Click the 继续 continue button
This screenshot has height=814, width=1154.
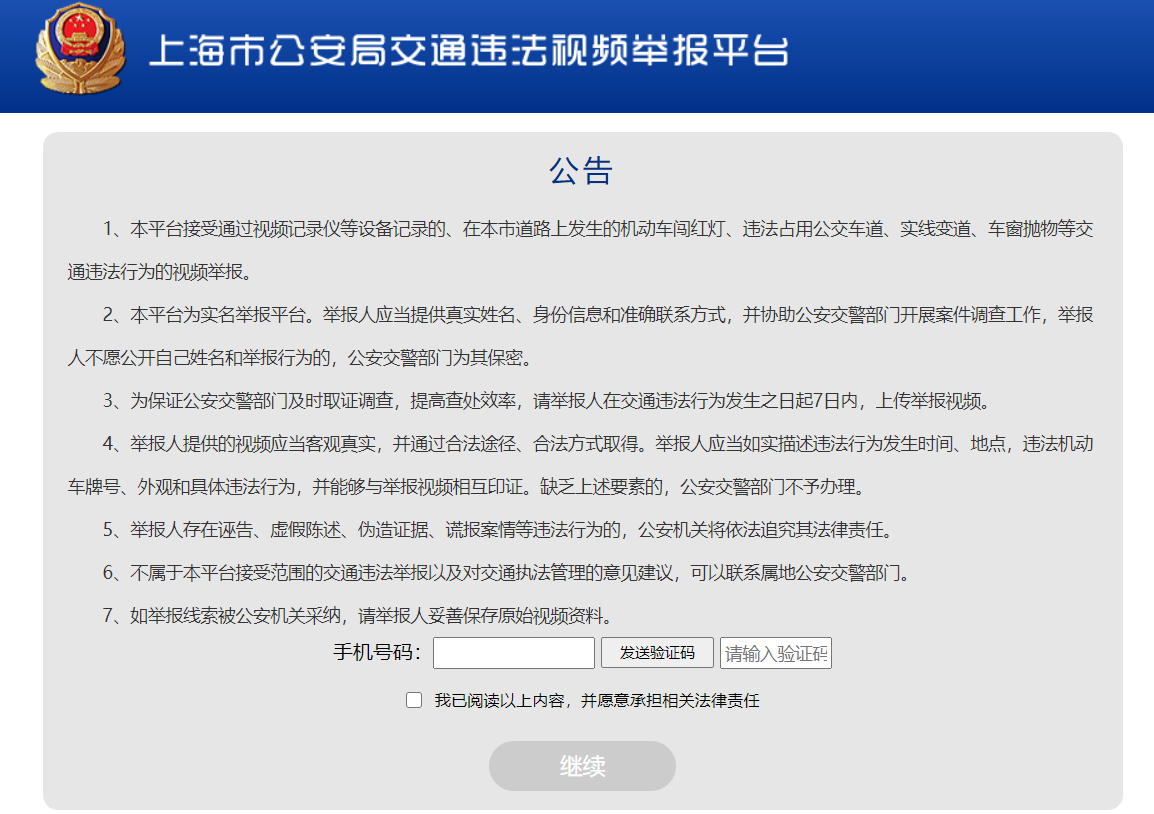coord(582,766)
